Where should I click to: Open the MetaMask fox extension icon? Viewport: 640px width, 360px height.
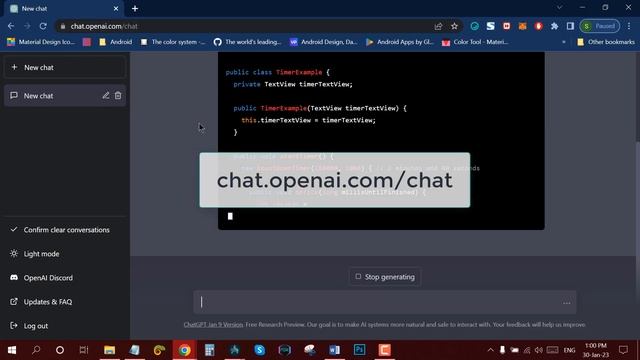click(522, 26)
